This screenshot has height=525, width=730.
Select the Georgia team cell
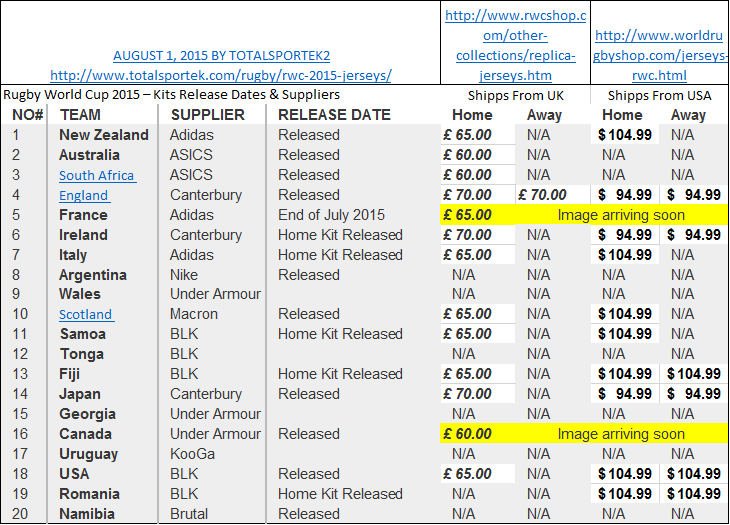88,414
